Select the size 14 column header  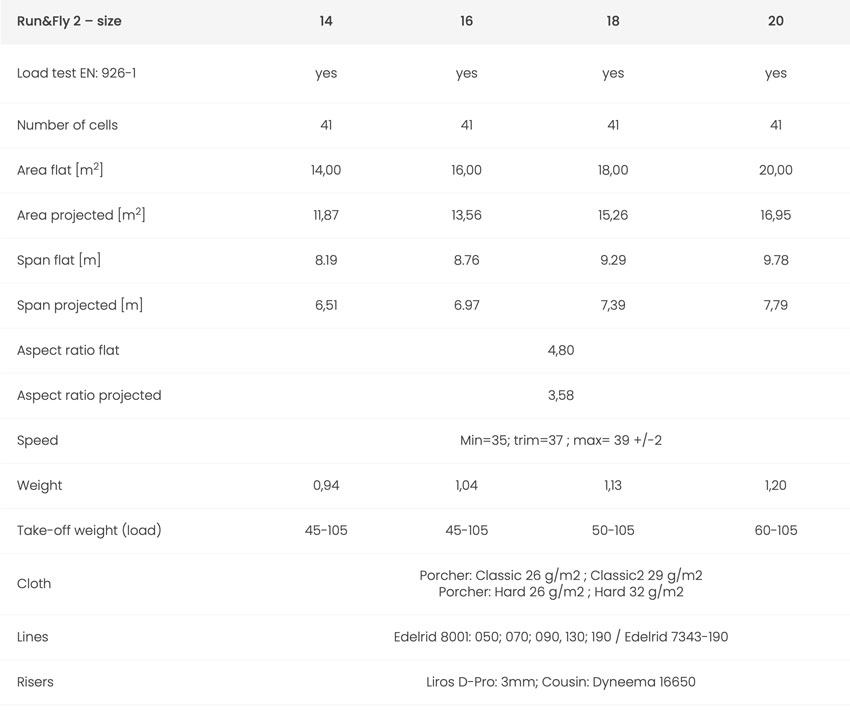tap(326, 21)
